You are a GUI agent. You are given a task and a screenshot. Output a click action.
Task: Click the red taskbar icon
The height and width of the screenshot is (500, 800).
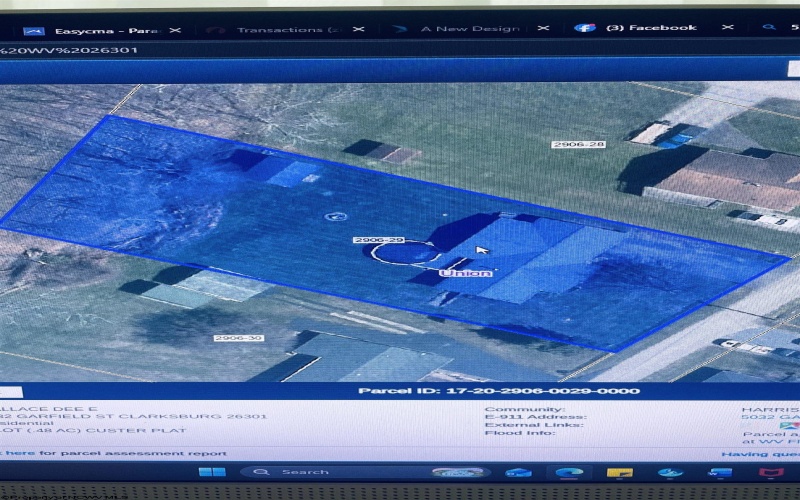tap(771, 472)
